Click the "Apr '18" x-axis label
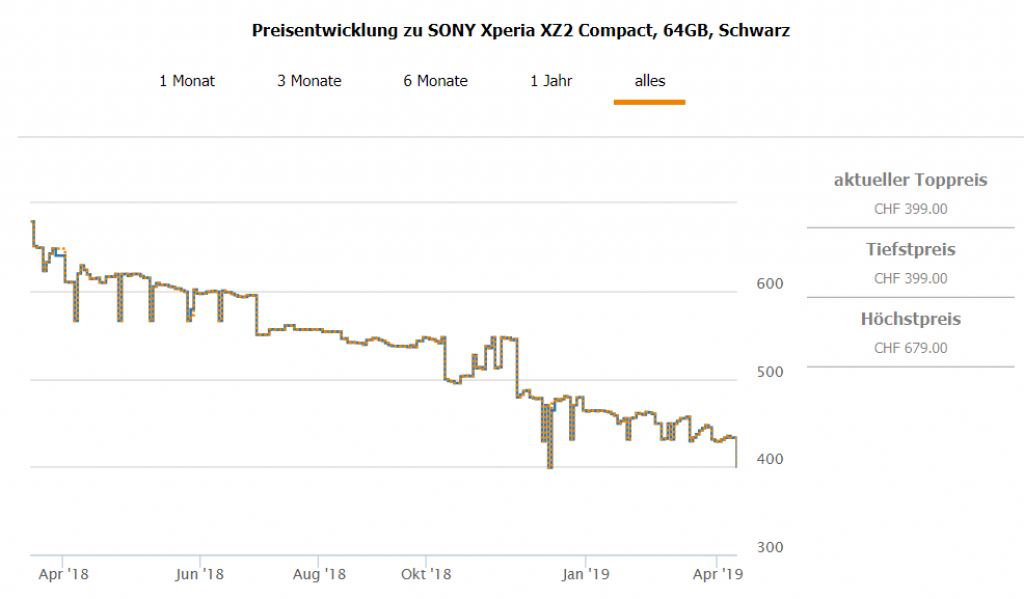This screenshot has width=1024, height=599. [63, 575]
